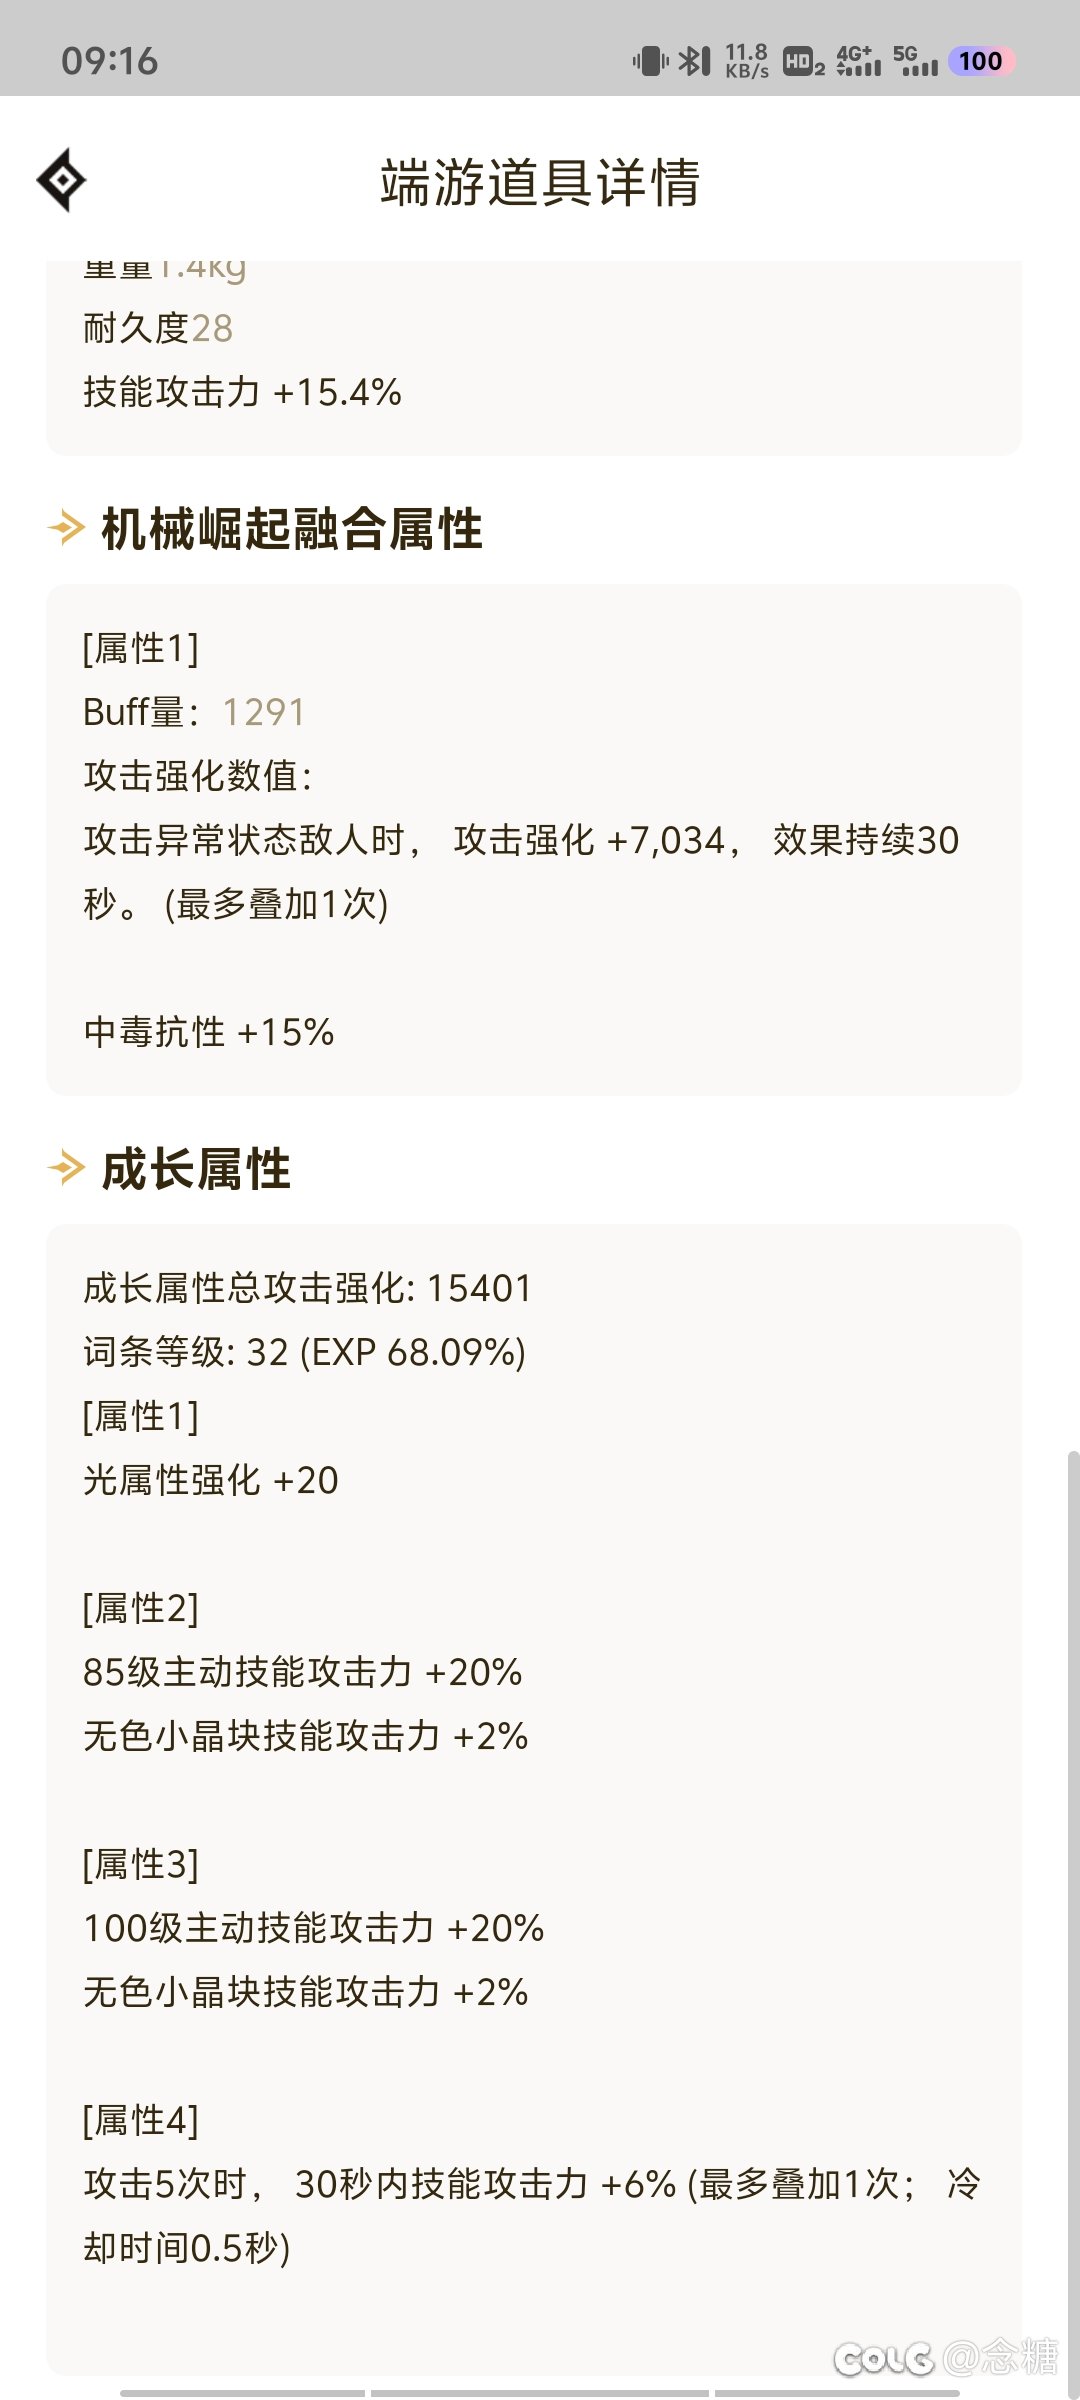Tap the Buff量 1291 value
The width and height of the screenshot is (1080, 2400).
click(264, 712)
